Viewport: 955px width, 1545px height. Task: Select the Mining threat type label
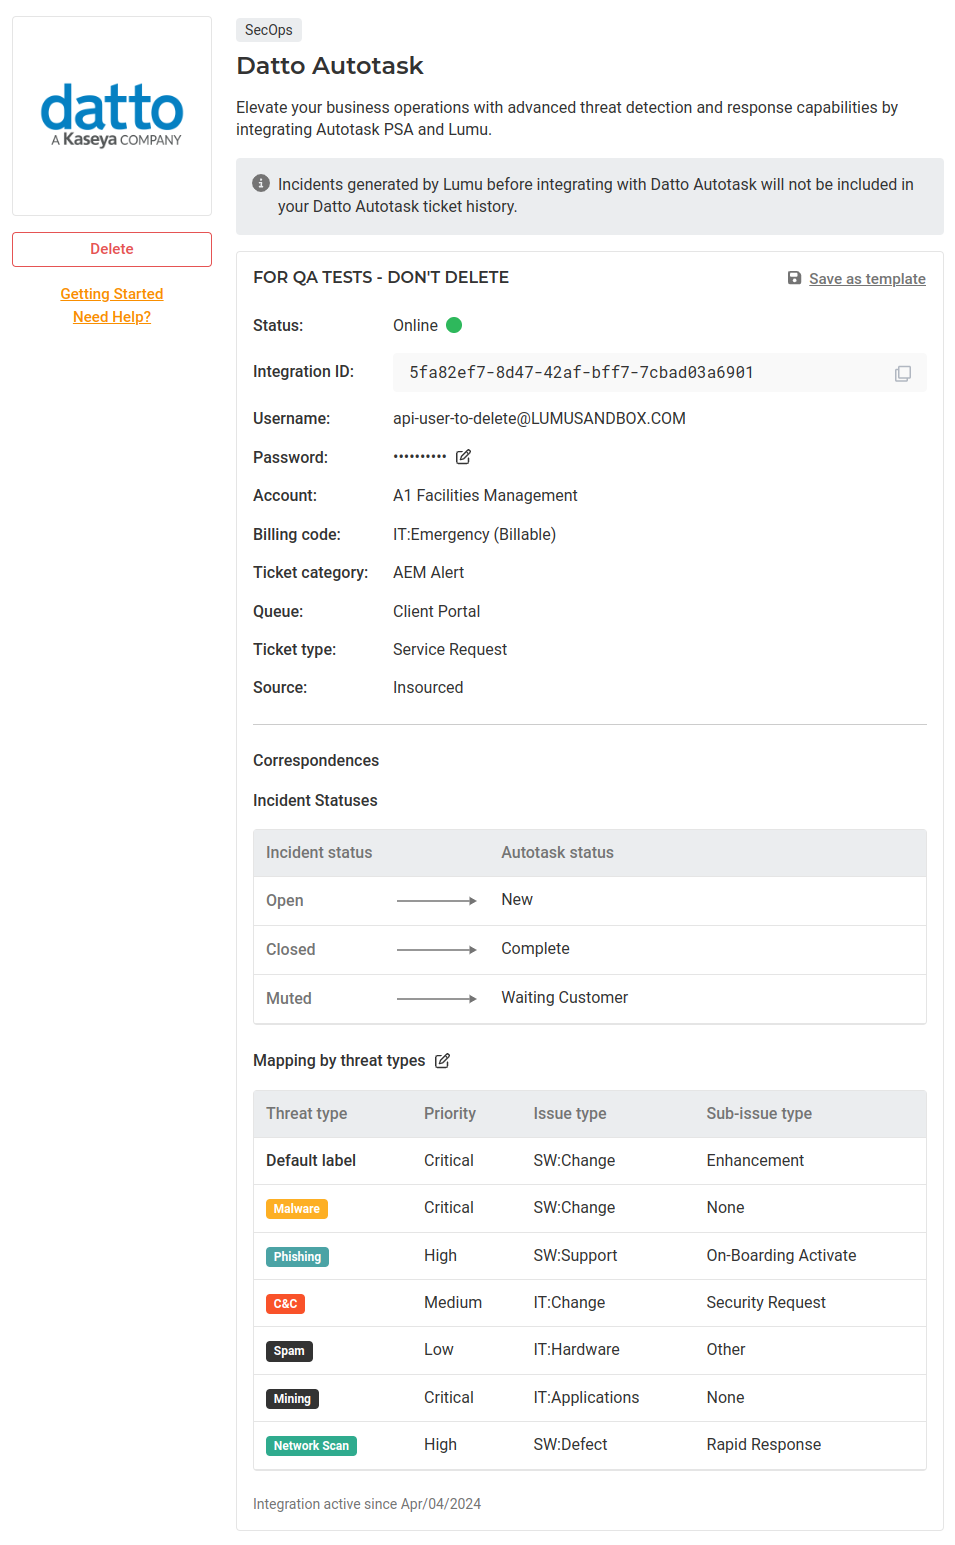tap(292, 1399)
